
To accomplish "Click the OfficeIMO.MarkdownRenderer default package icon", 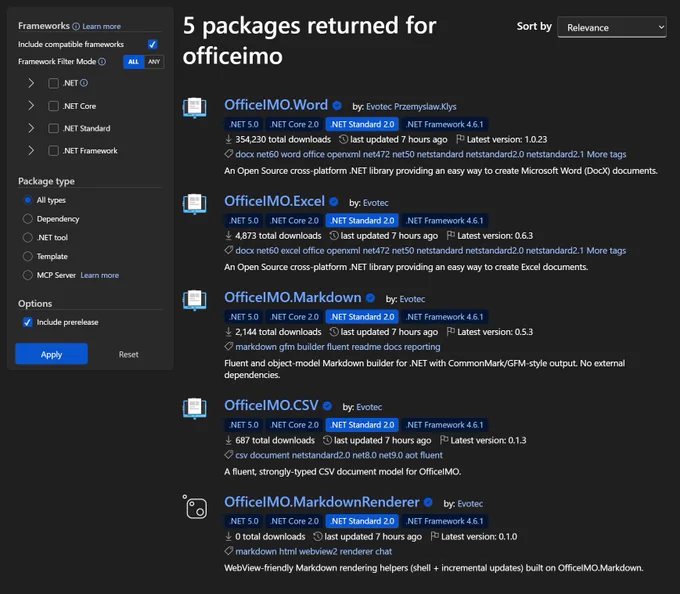I will pos(195,507).
